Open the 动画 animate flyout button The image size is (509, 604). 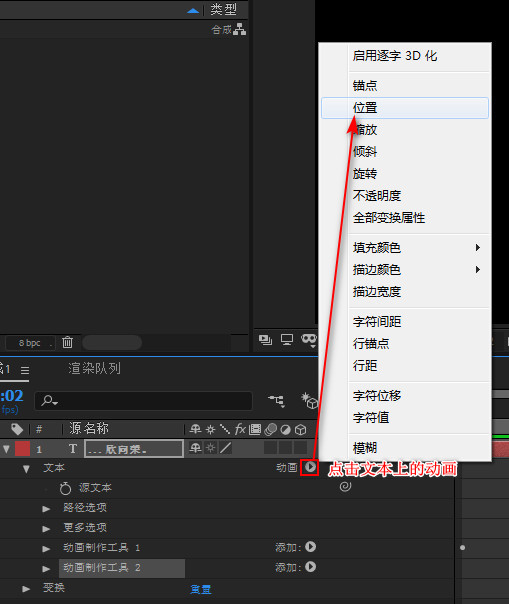click(310, 467)
